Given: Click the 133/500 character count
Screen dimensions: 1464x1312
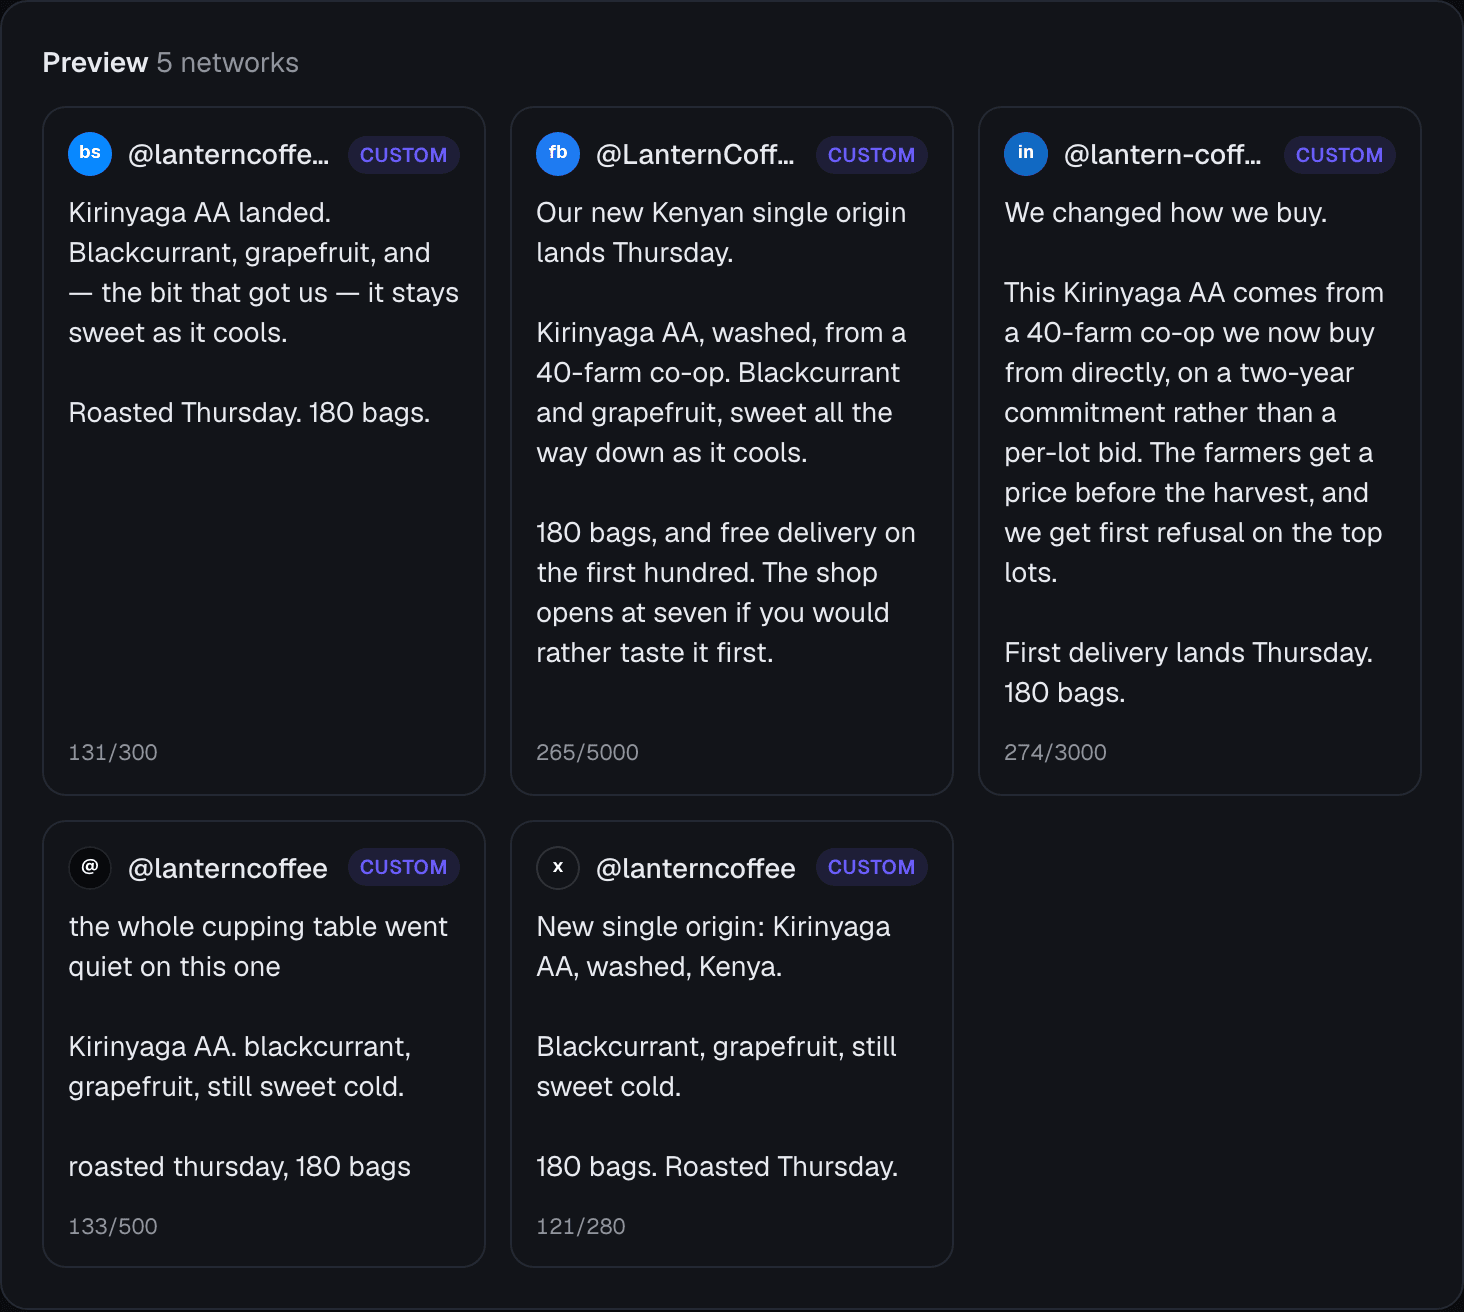Looking at the screenshot, I should pos(113,1226).
